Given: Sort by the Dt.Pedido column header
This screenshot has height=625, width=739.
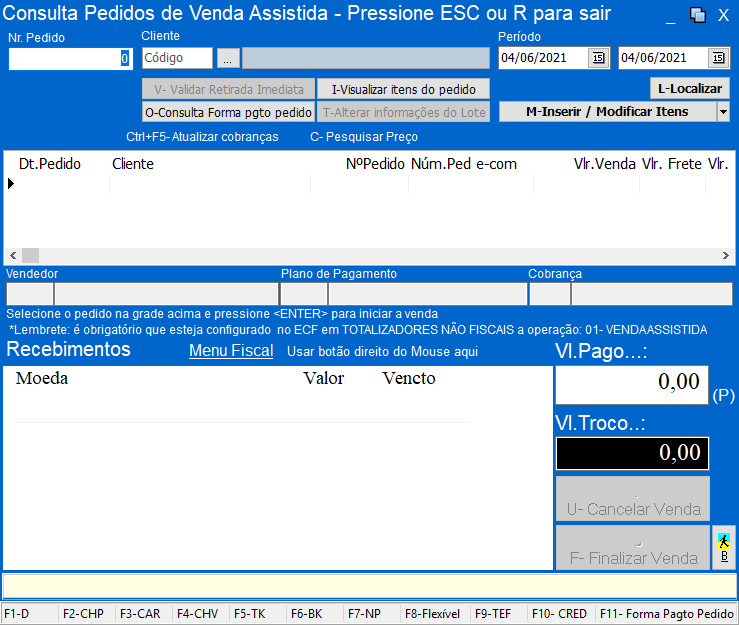Looking at the screenshot, I should click(50, 163).
